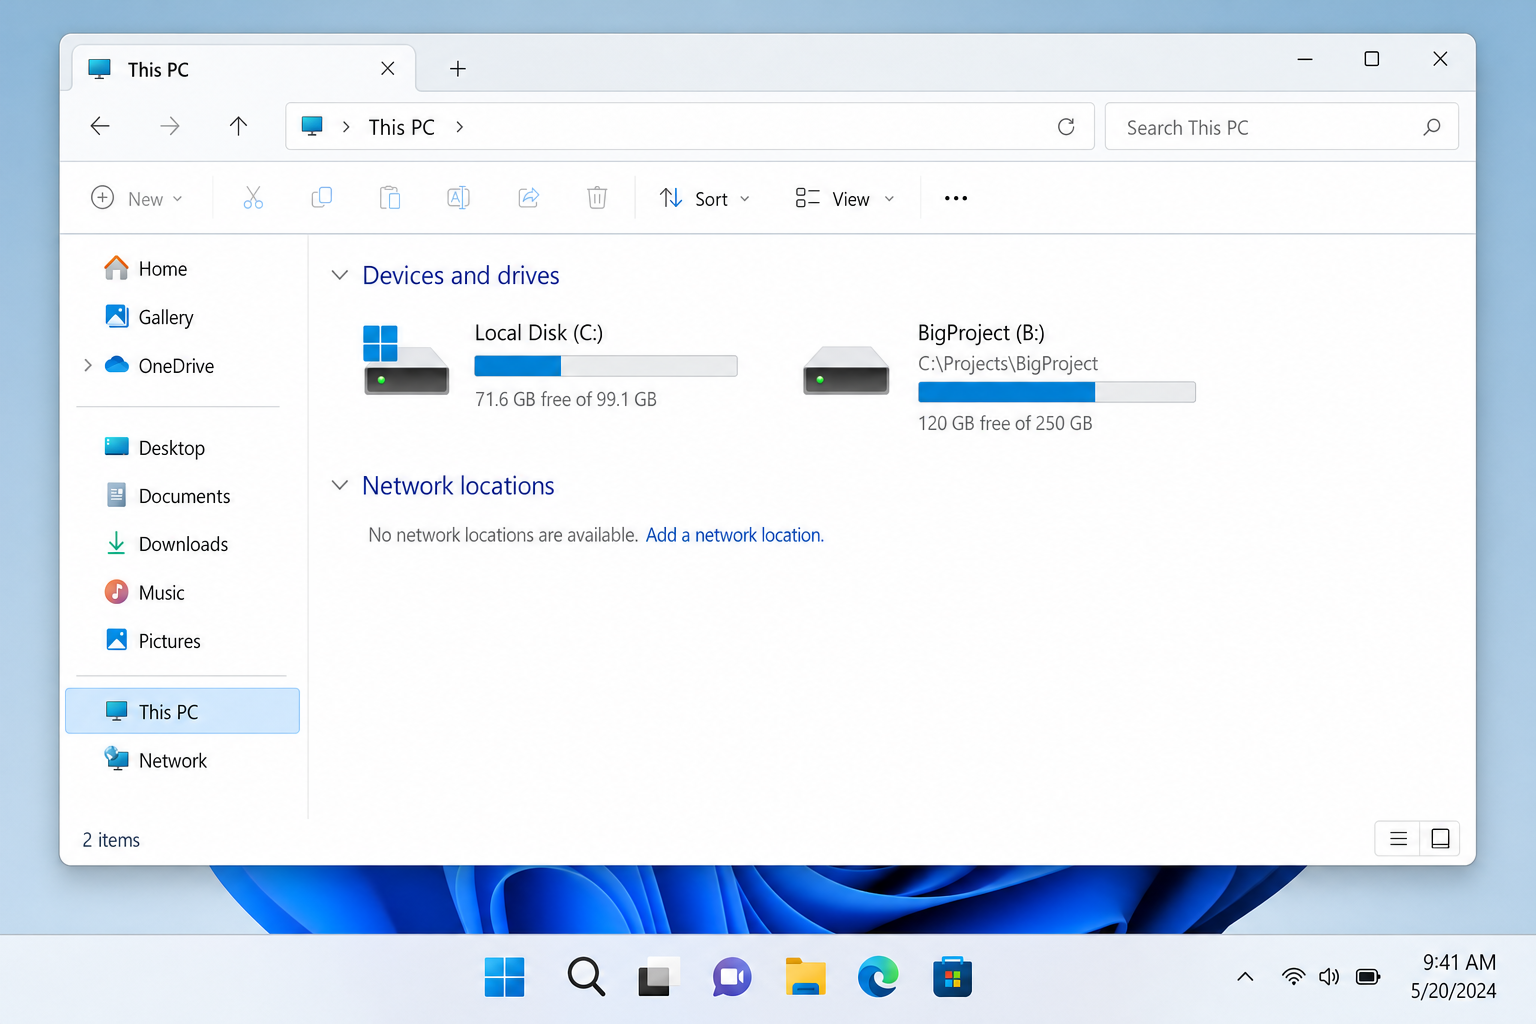Click the Devices and drives heading
Viewport: 1536px width, 1024px height.
[461, 275]
